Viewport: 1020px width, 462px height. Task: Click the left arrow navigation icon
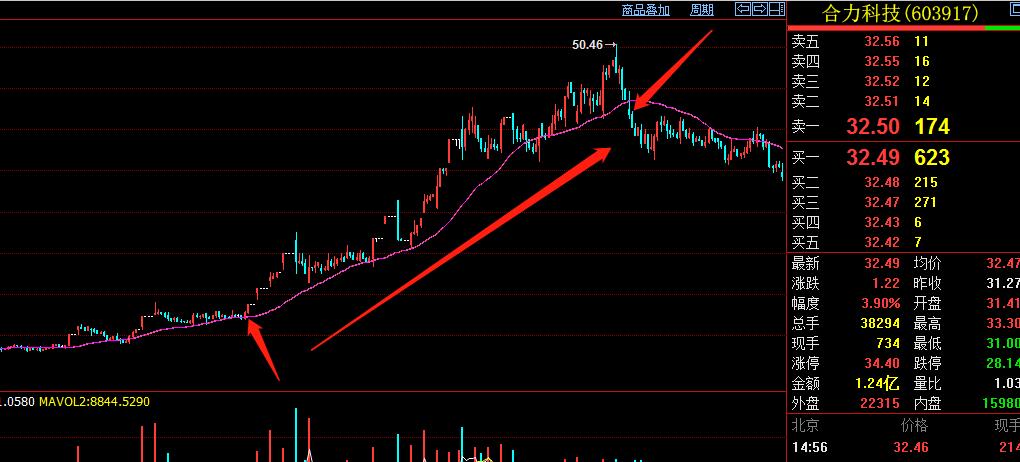pyautogui.click(x=743, y=9)
